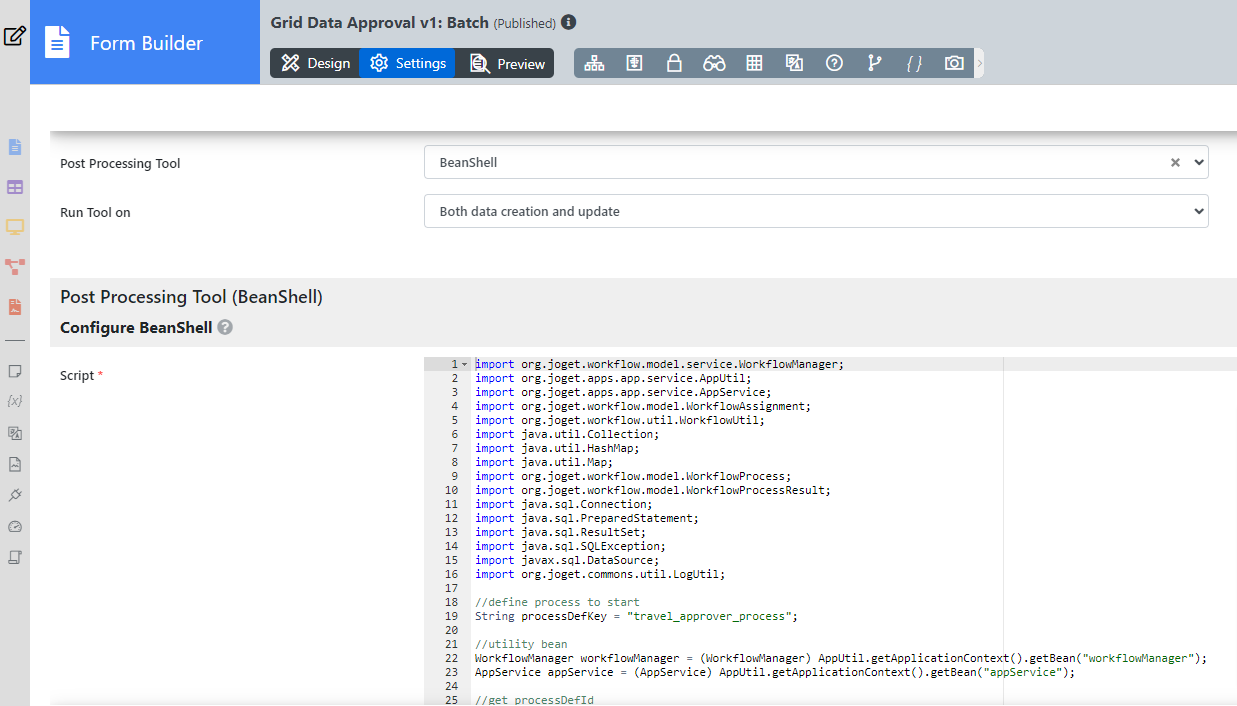Click line number 10 in the gutter
Viewport: 1237px width, 706px height.
pos(451,490)
